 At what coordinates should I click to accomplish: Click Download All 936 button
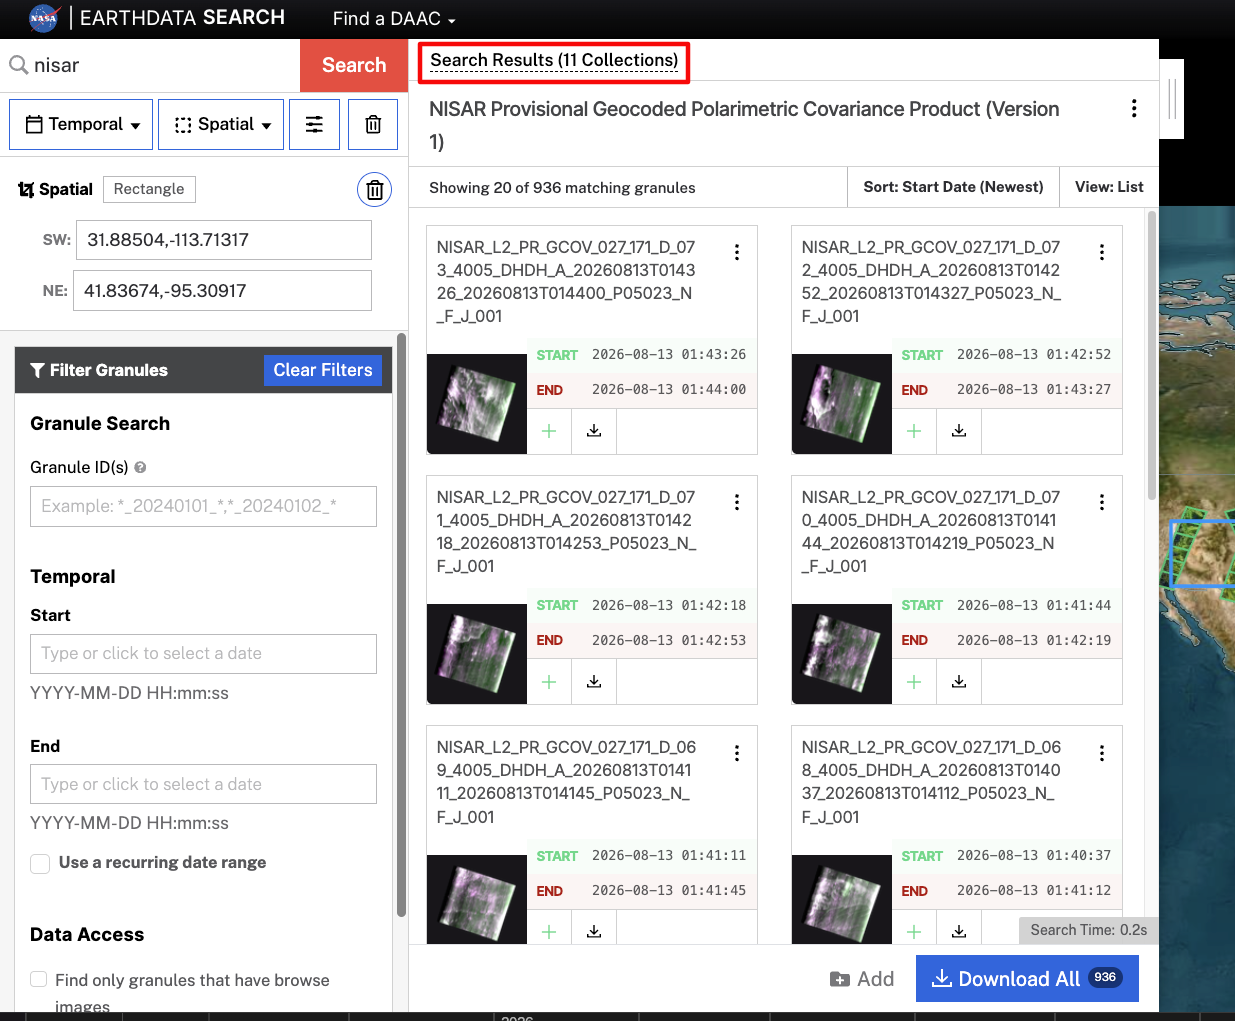click(1027, 978)
